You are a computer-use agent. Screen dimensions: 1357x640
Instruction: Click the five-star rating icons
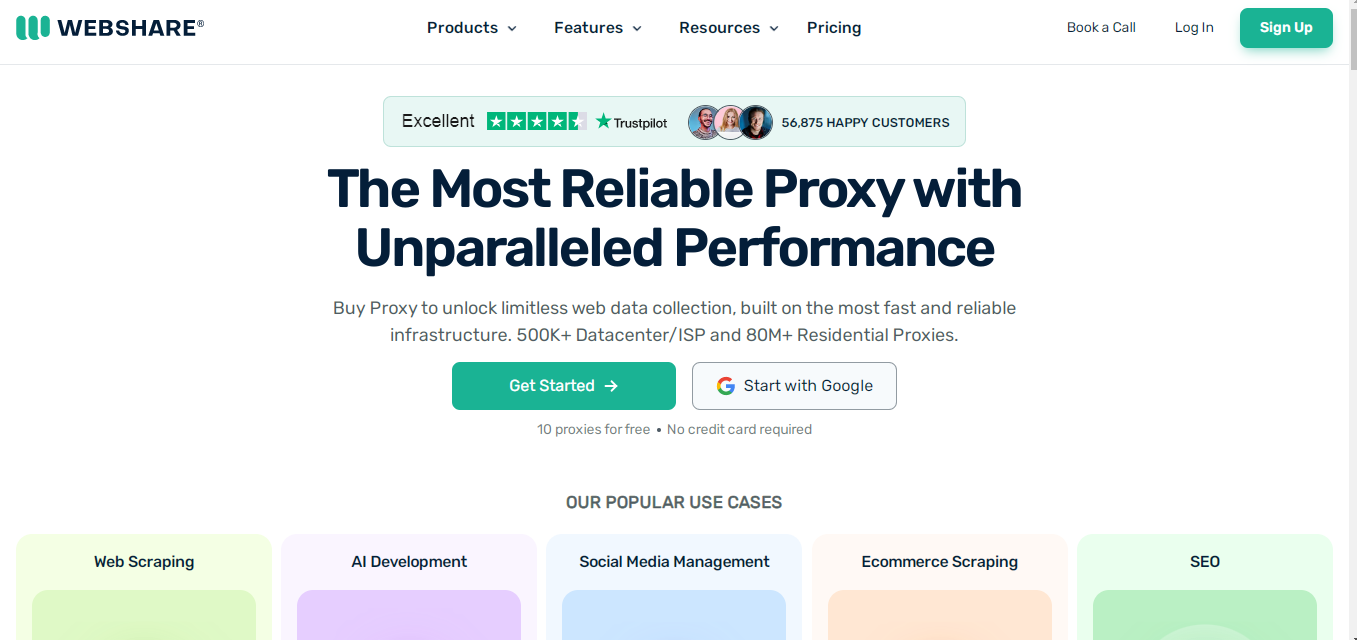(536, 121)
